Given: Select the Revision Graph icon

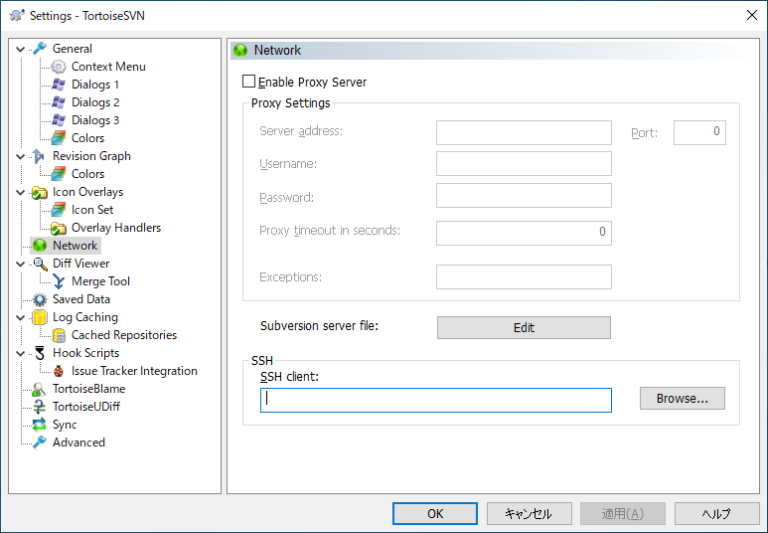Looking at the screenshot, I should [x=40, y=156].
